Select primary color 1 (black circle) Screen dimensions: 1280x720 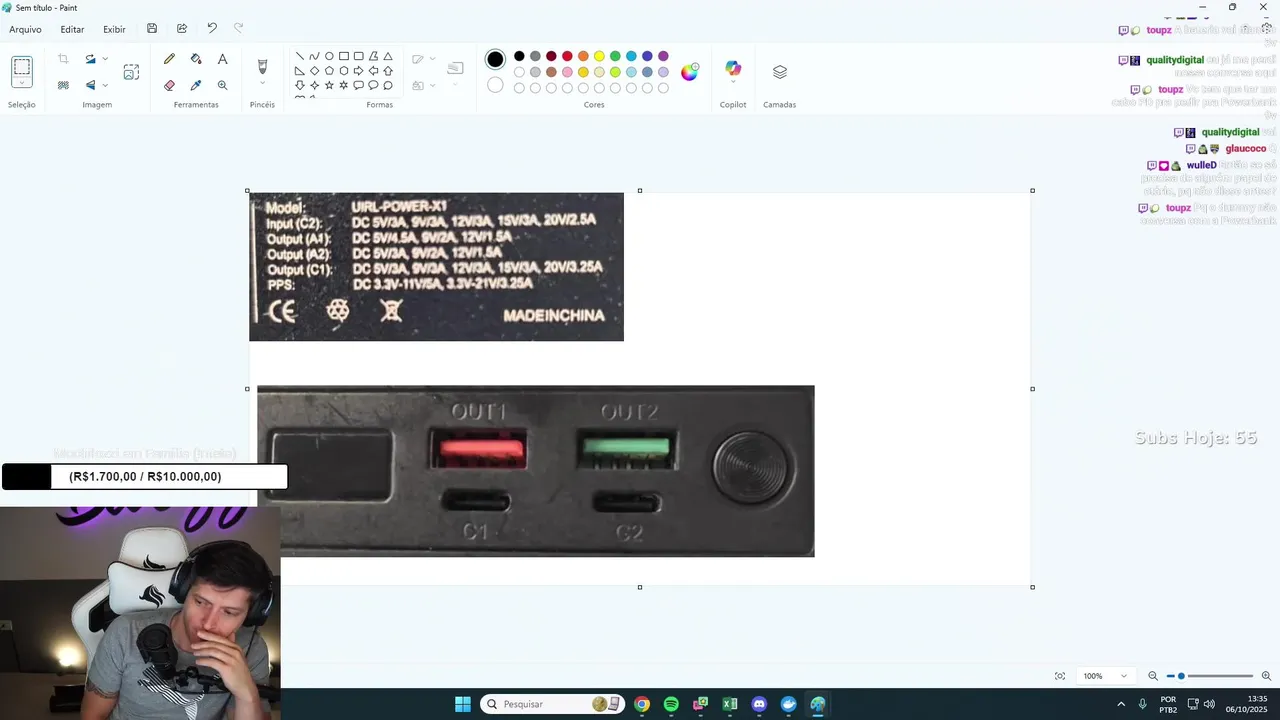coord(495,59)
